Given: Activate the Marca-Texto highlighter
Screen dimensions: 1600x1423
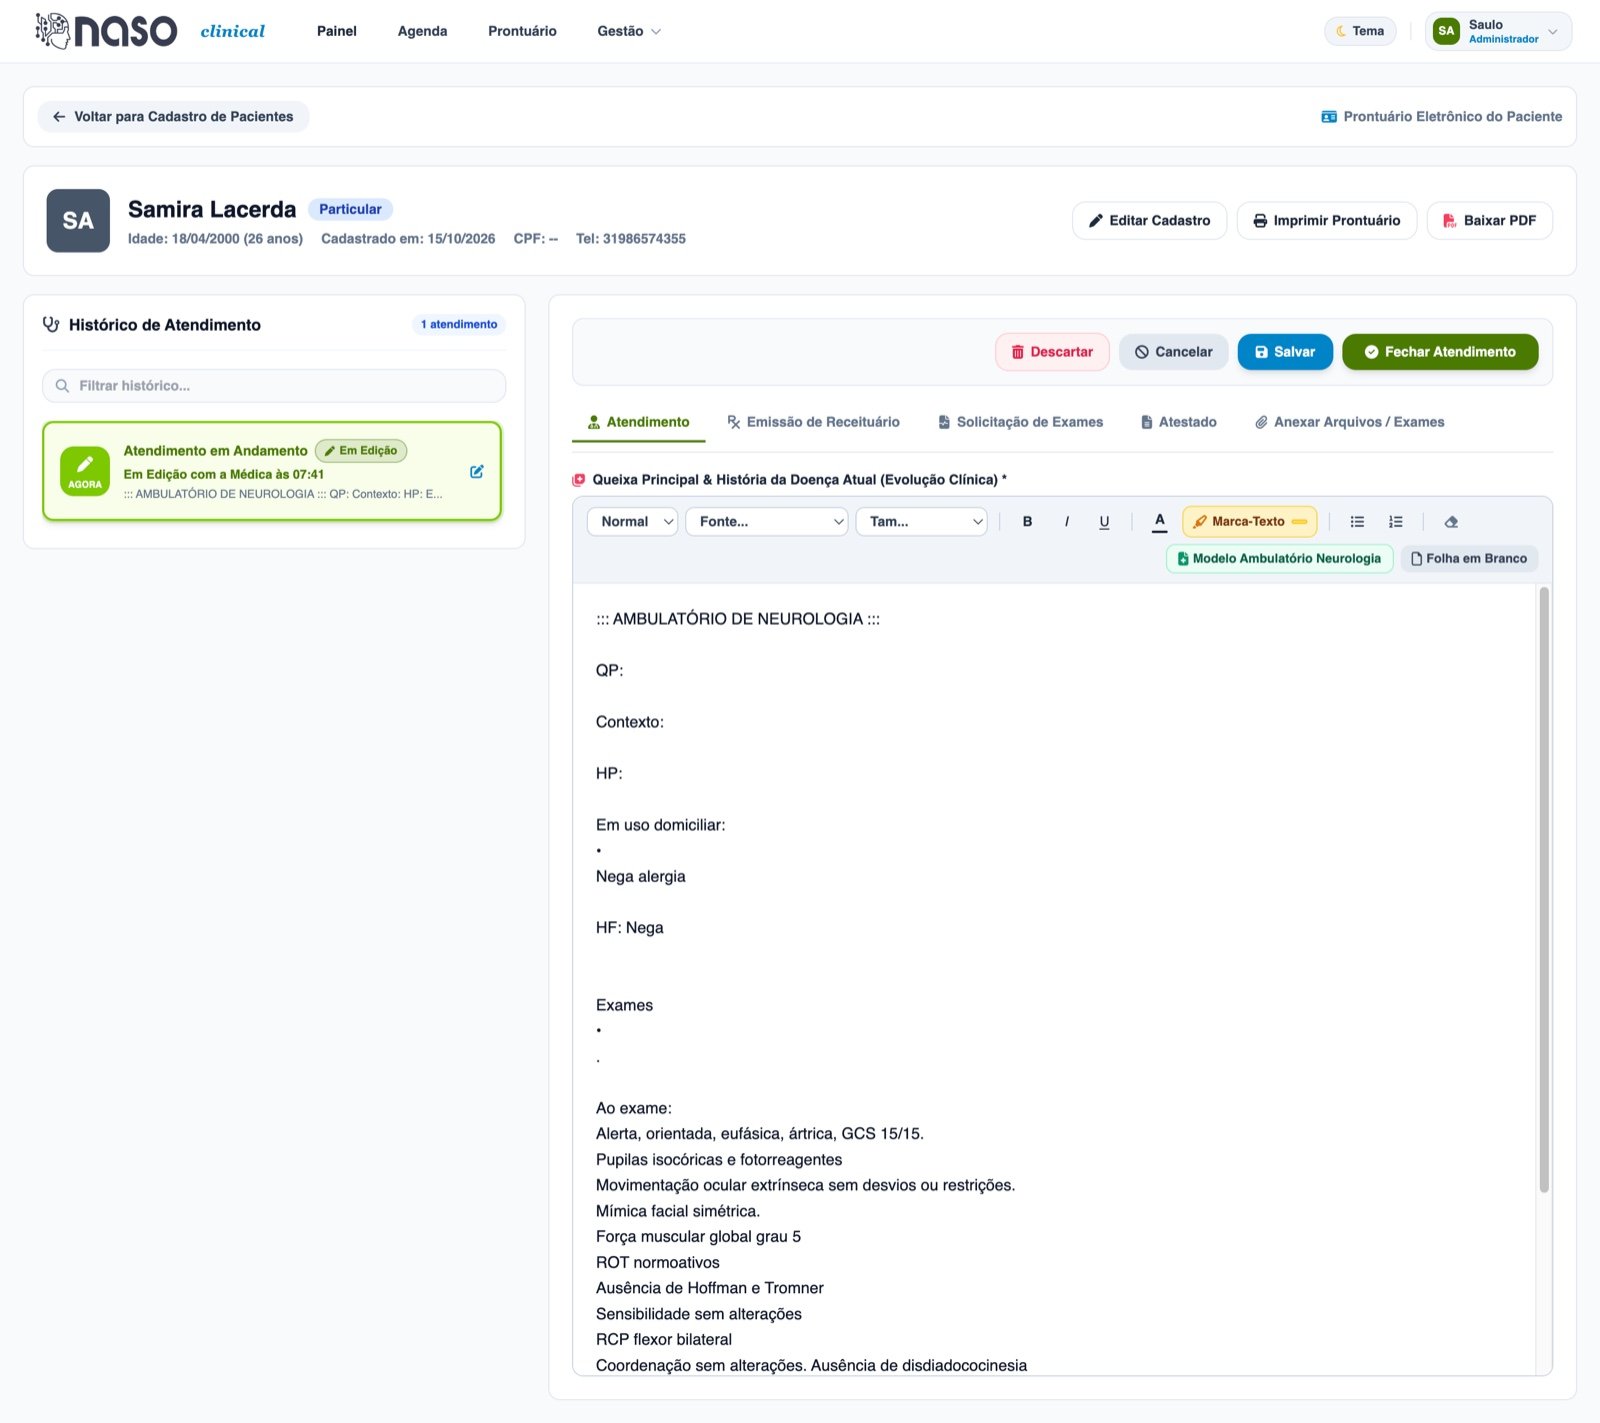Looking at the screenshot, I should coord(1249,522).
